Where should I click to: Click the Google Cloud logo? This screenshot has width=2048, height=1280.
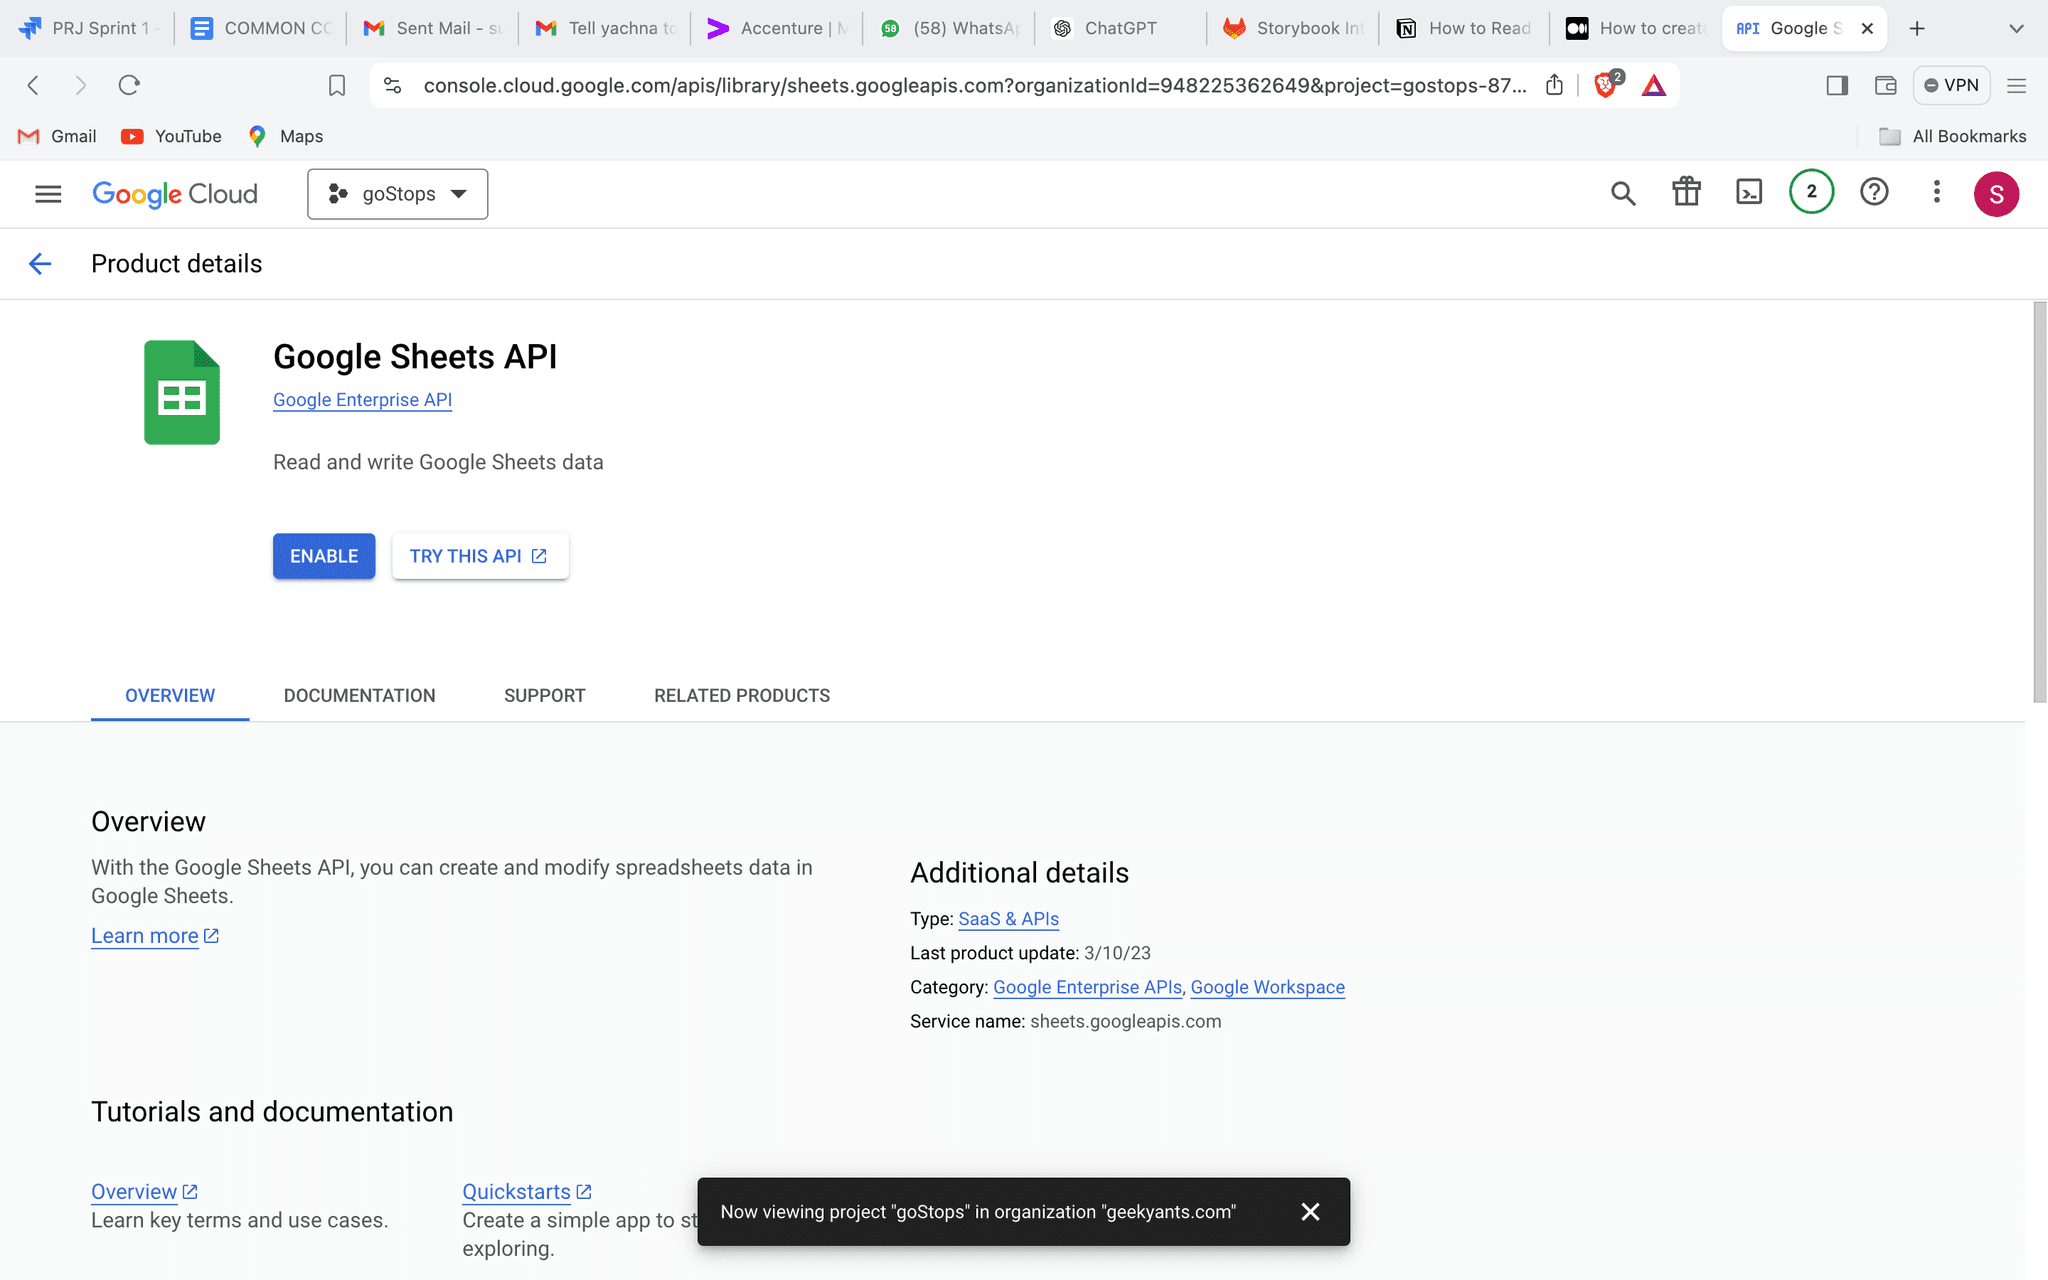(174, 193)
